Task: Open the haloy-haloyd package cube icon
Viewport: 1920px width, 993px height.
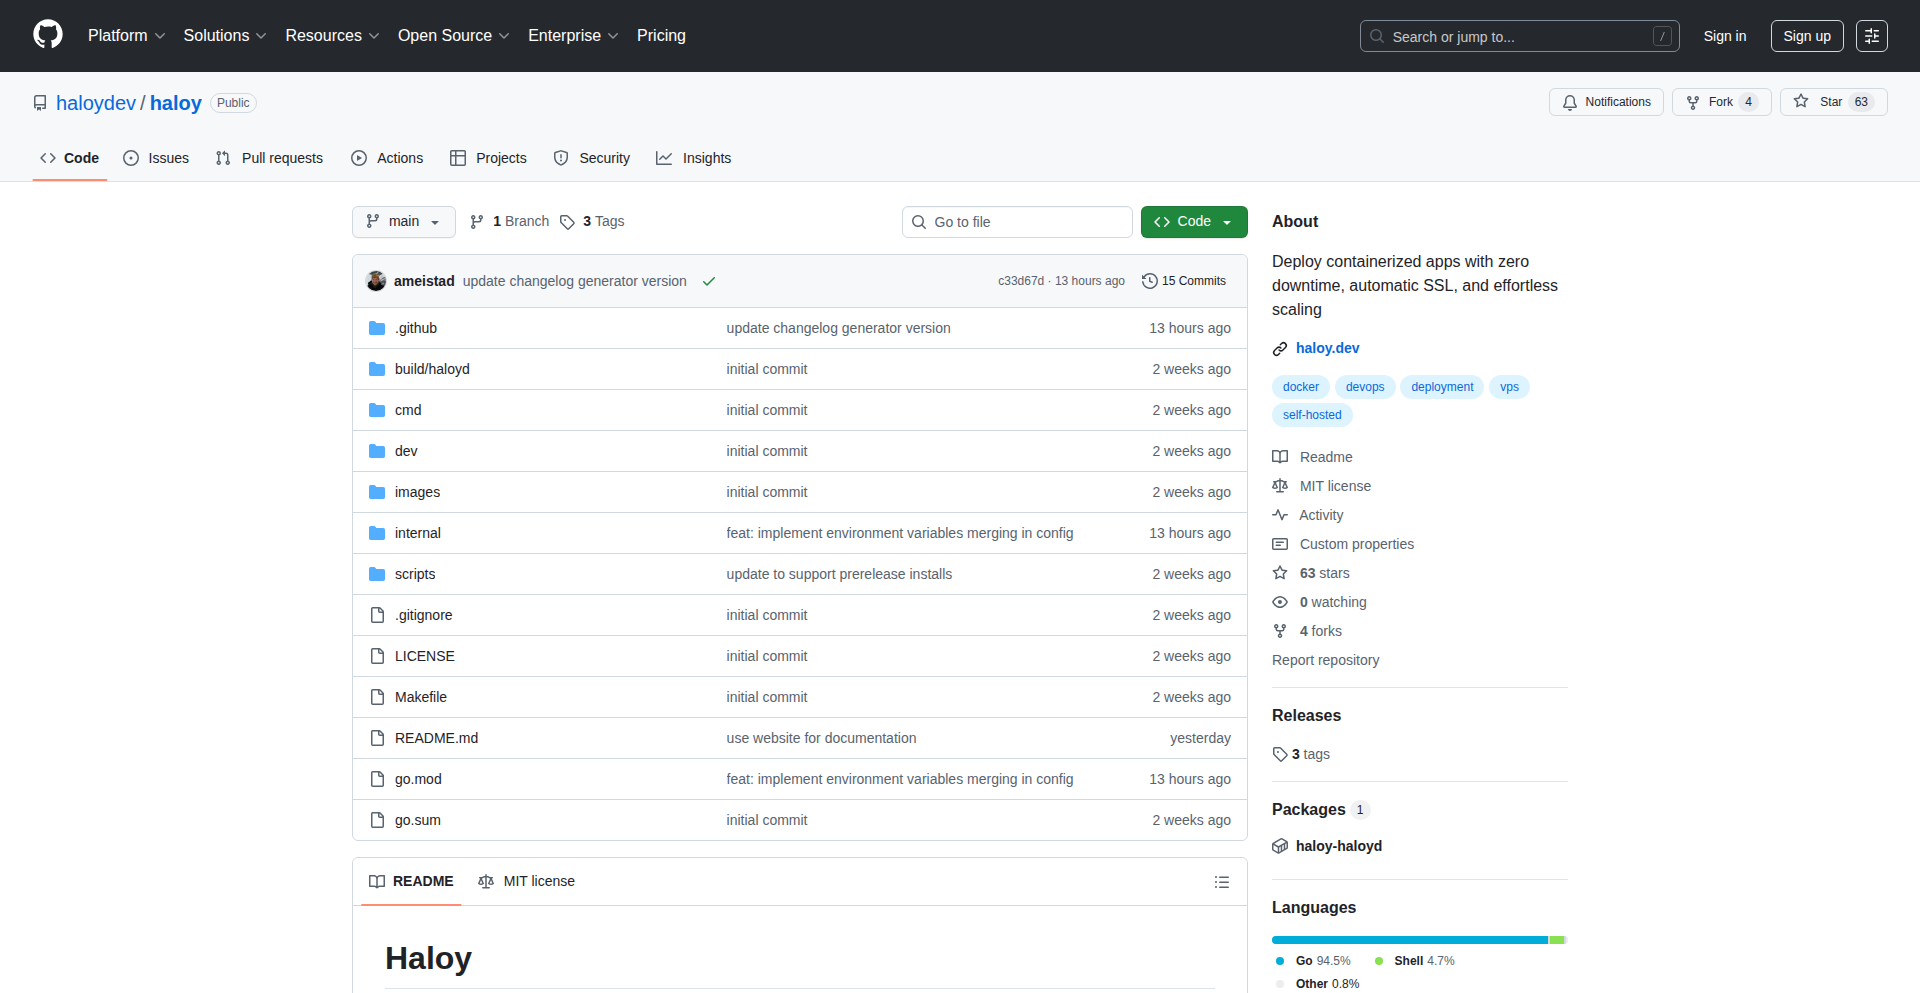Action: 1280,846
